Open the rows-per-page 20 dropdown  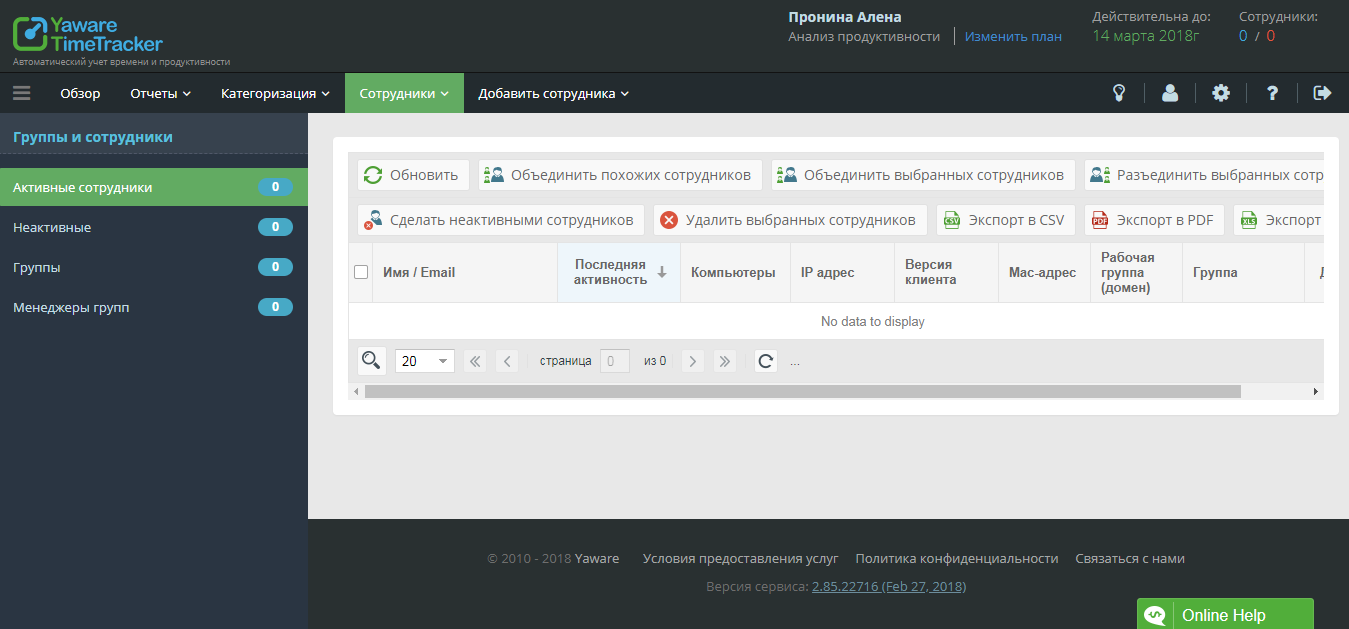coord(425,361)
